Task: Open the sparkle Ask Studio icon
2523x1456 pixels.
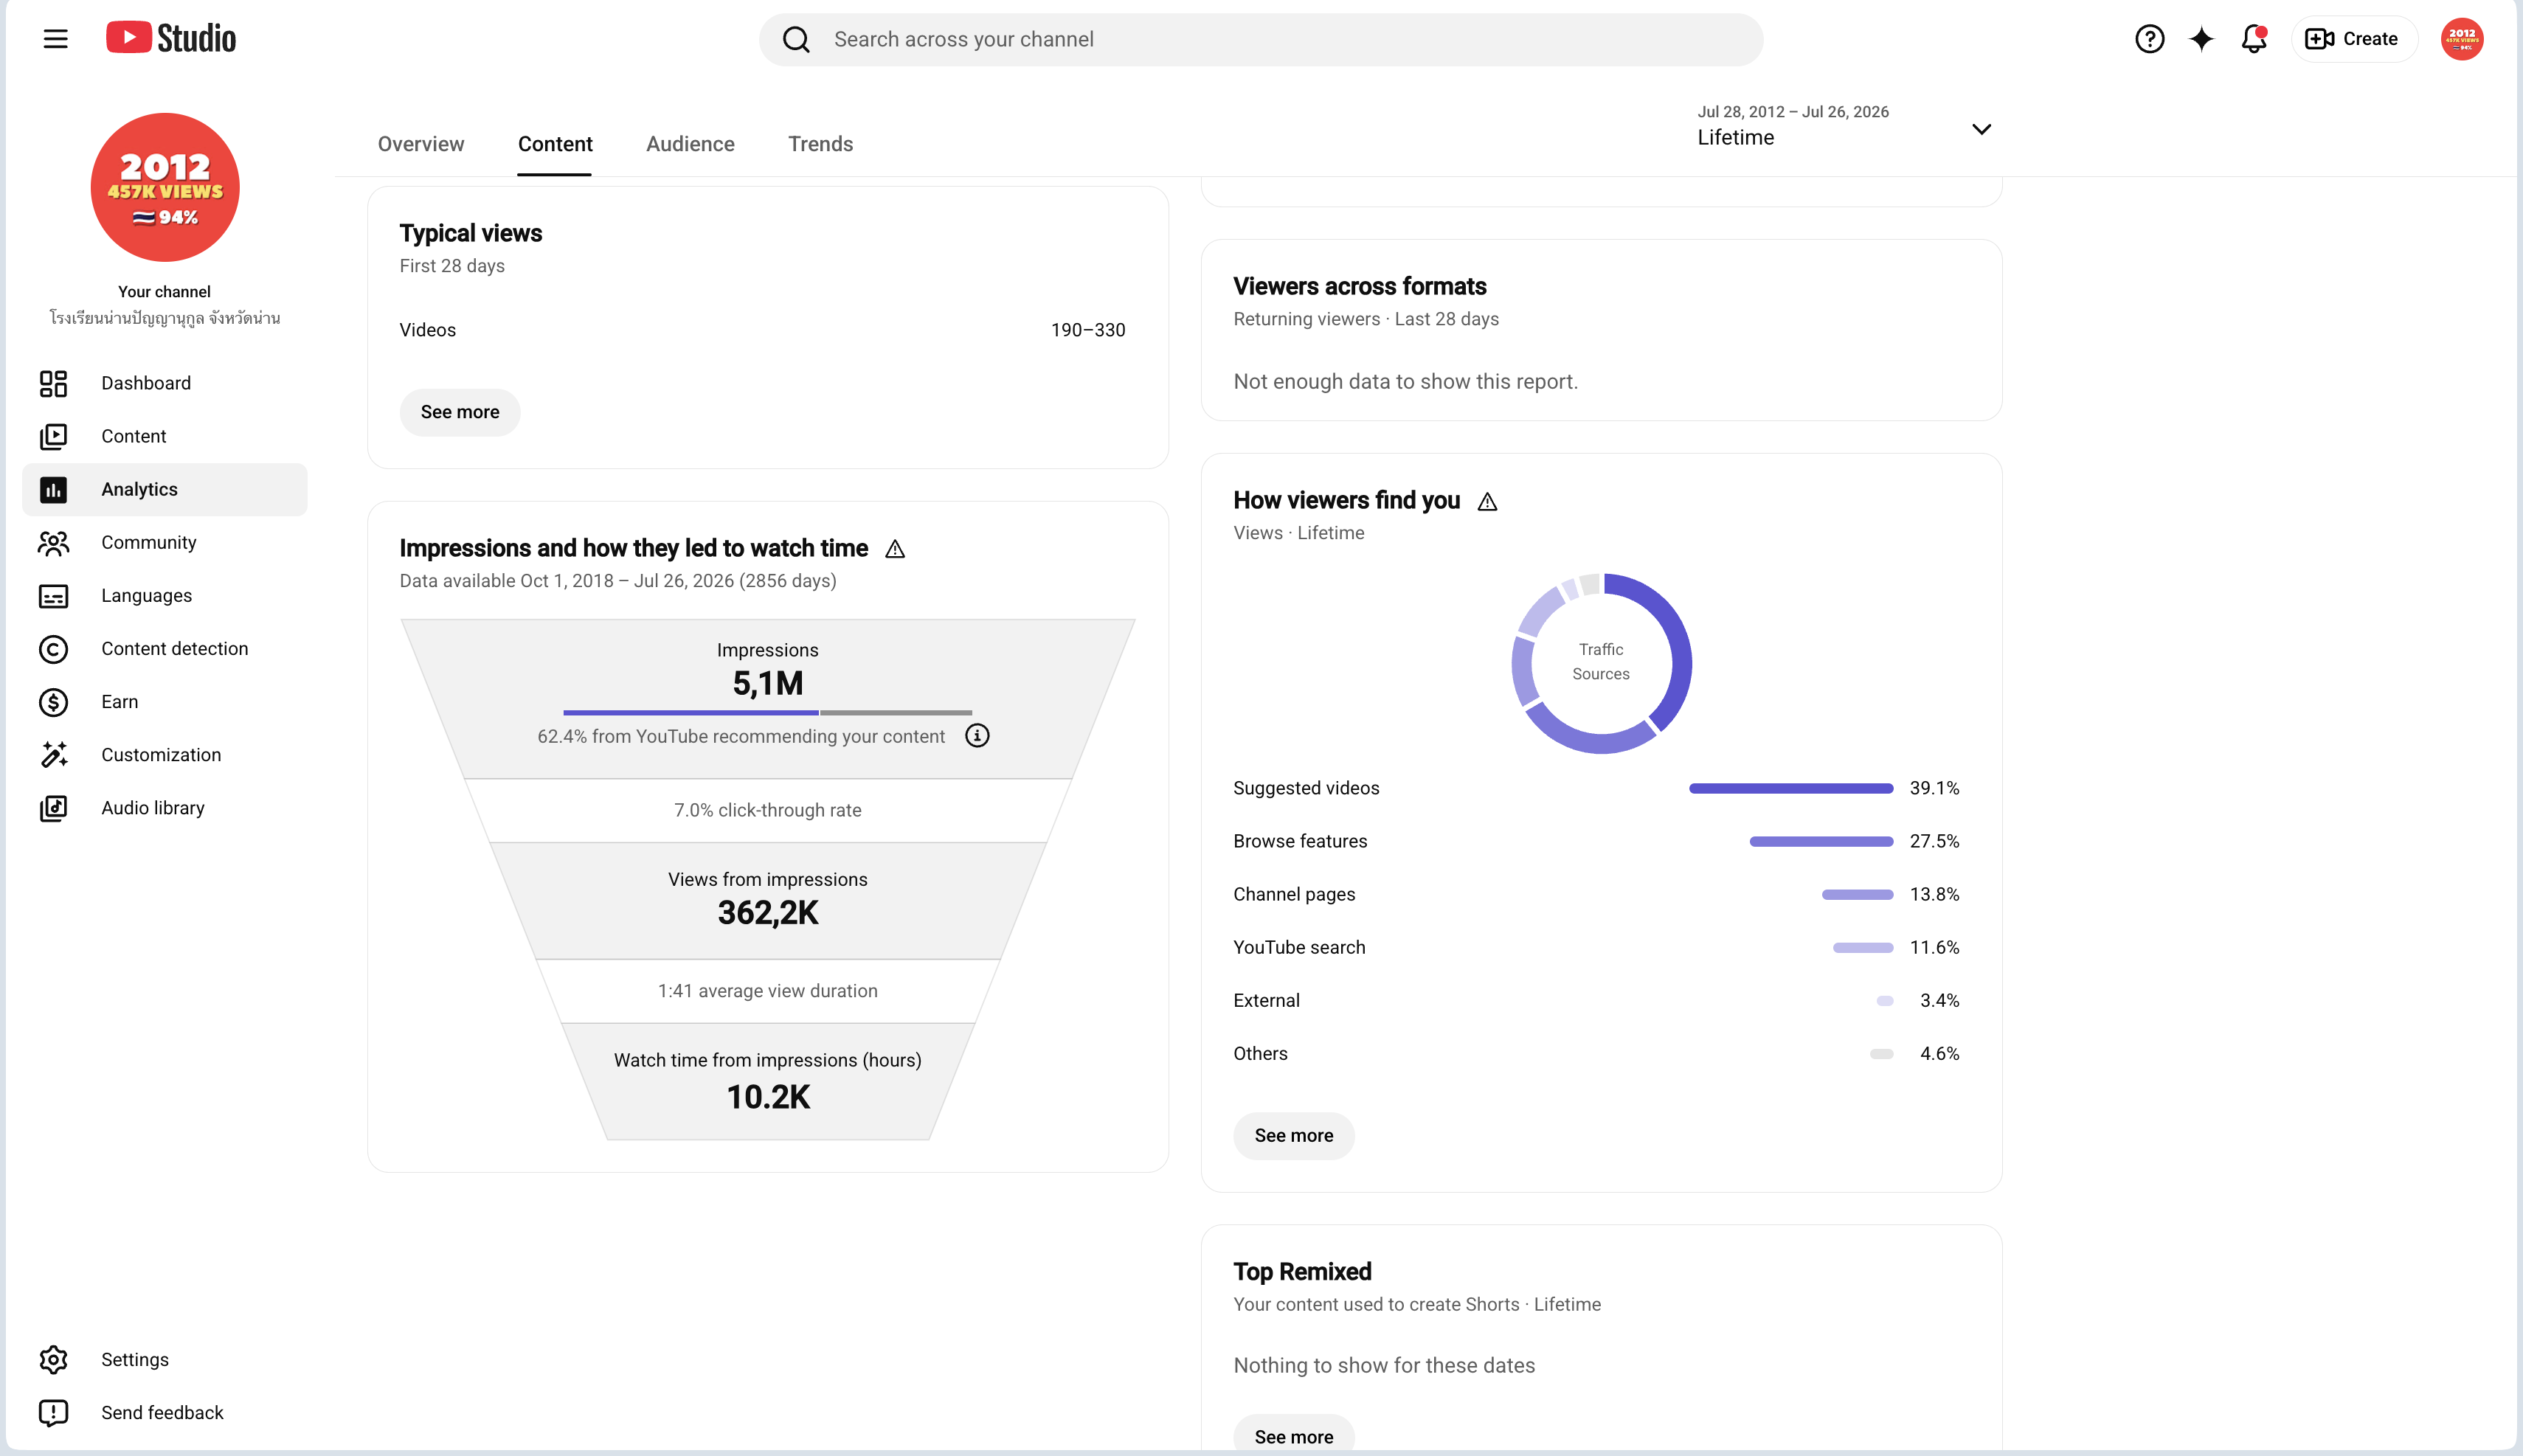Action: tap(2201, 39)
